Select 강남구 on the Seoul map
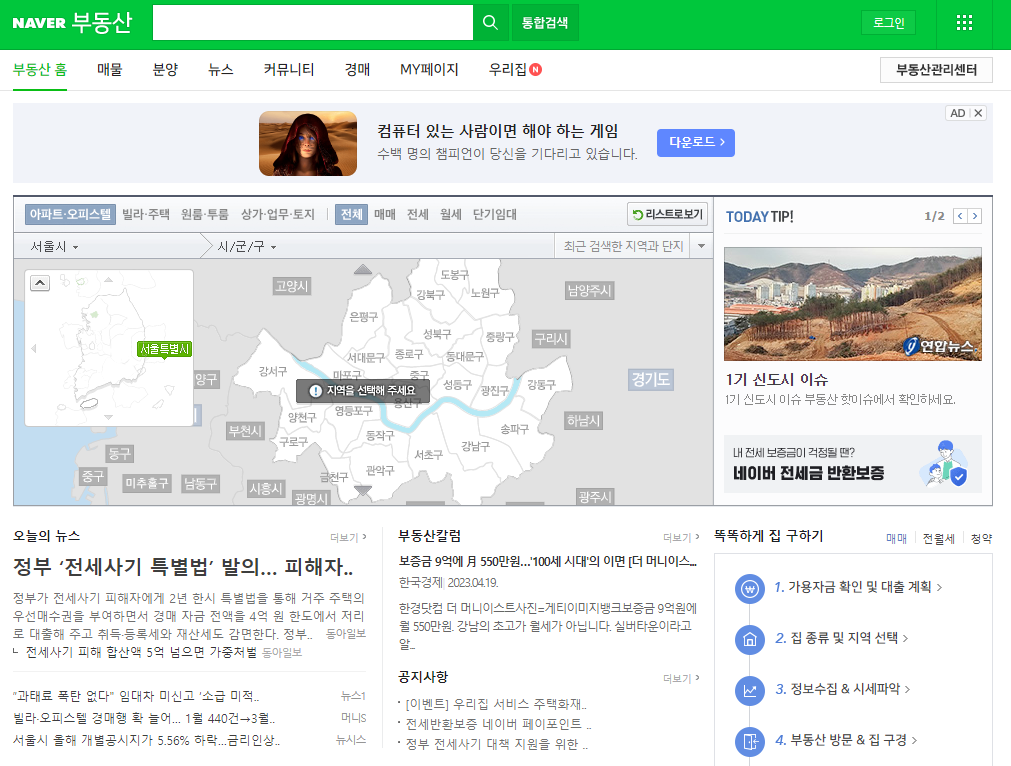Viewport: 1011px width, 766px height. click(476, 446)
